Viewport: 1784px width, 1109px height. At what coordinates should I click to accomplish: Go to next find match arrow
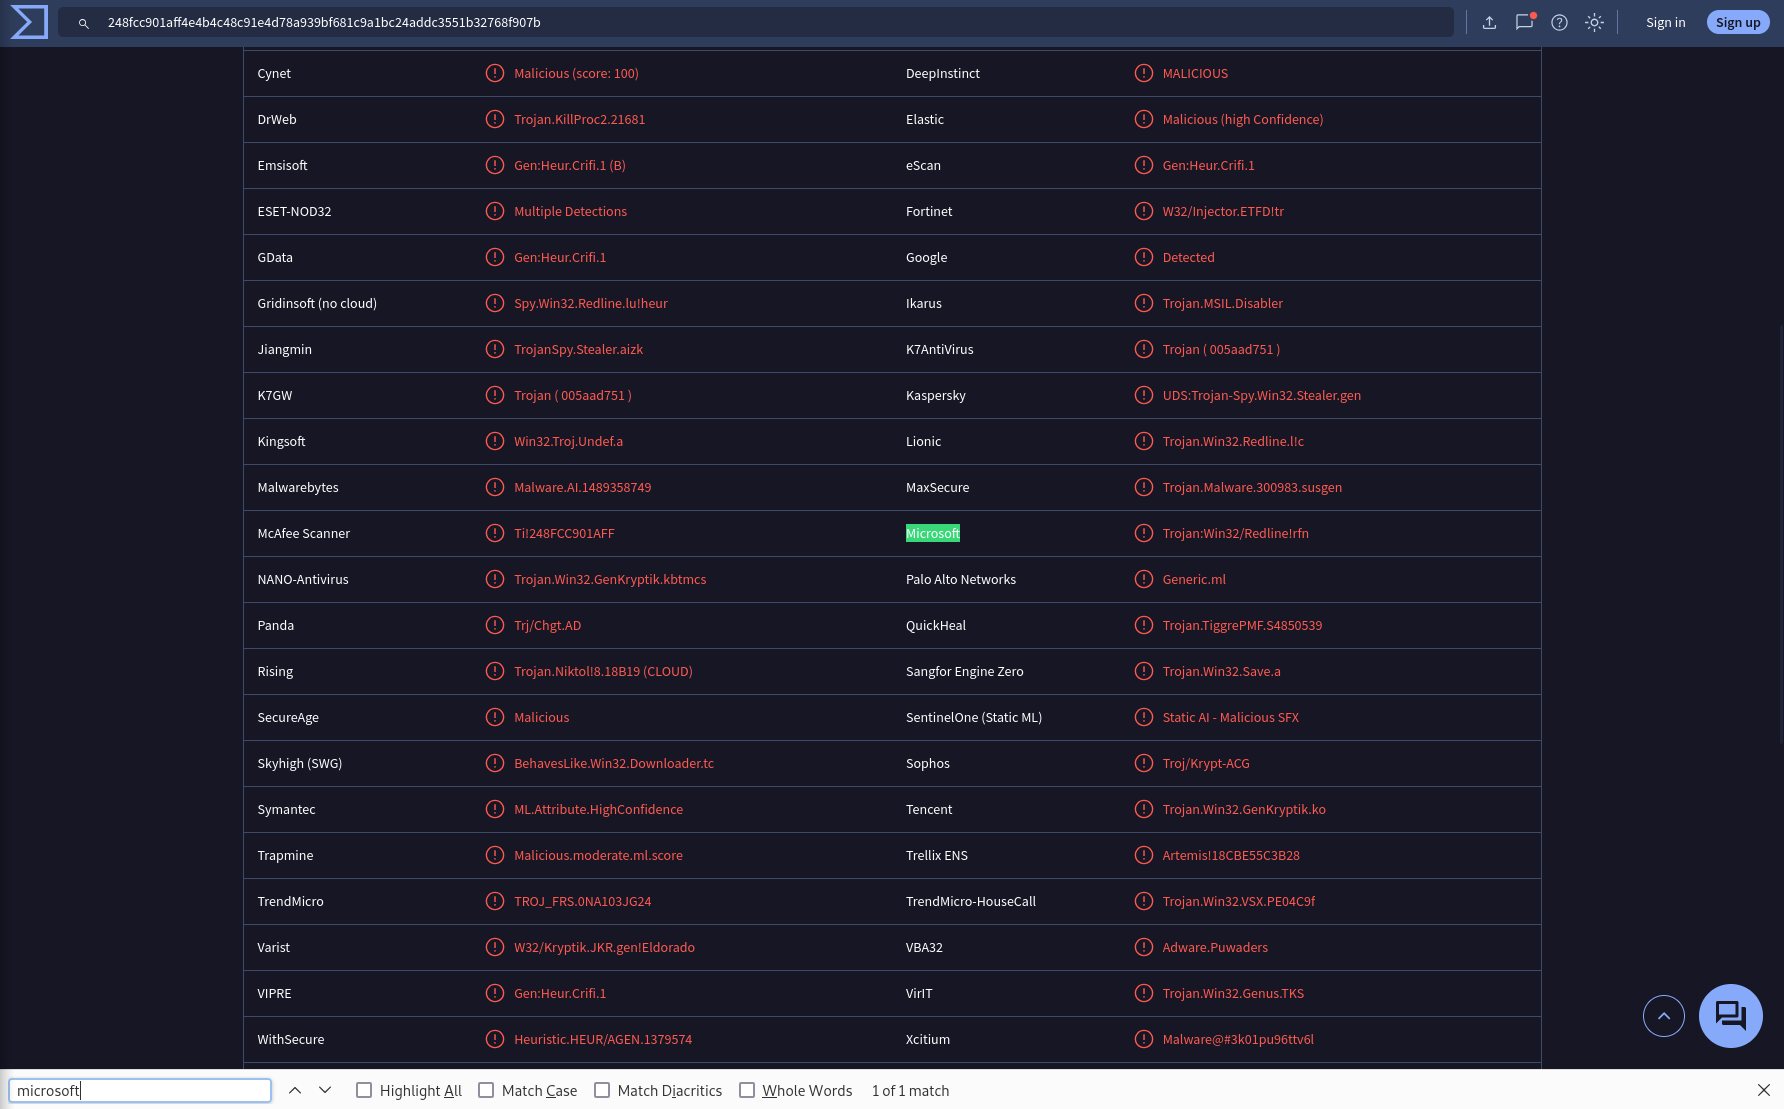click(325, 1090)
